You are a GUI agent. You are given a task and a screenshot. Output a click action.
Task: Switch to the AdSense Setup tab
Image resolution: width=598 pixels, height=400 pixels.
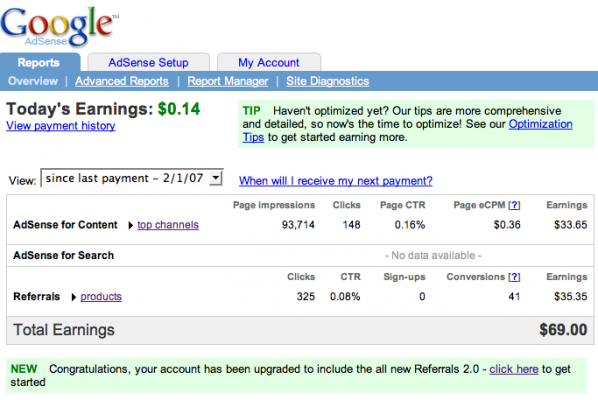click(x=148, y=63)
